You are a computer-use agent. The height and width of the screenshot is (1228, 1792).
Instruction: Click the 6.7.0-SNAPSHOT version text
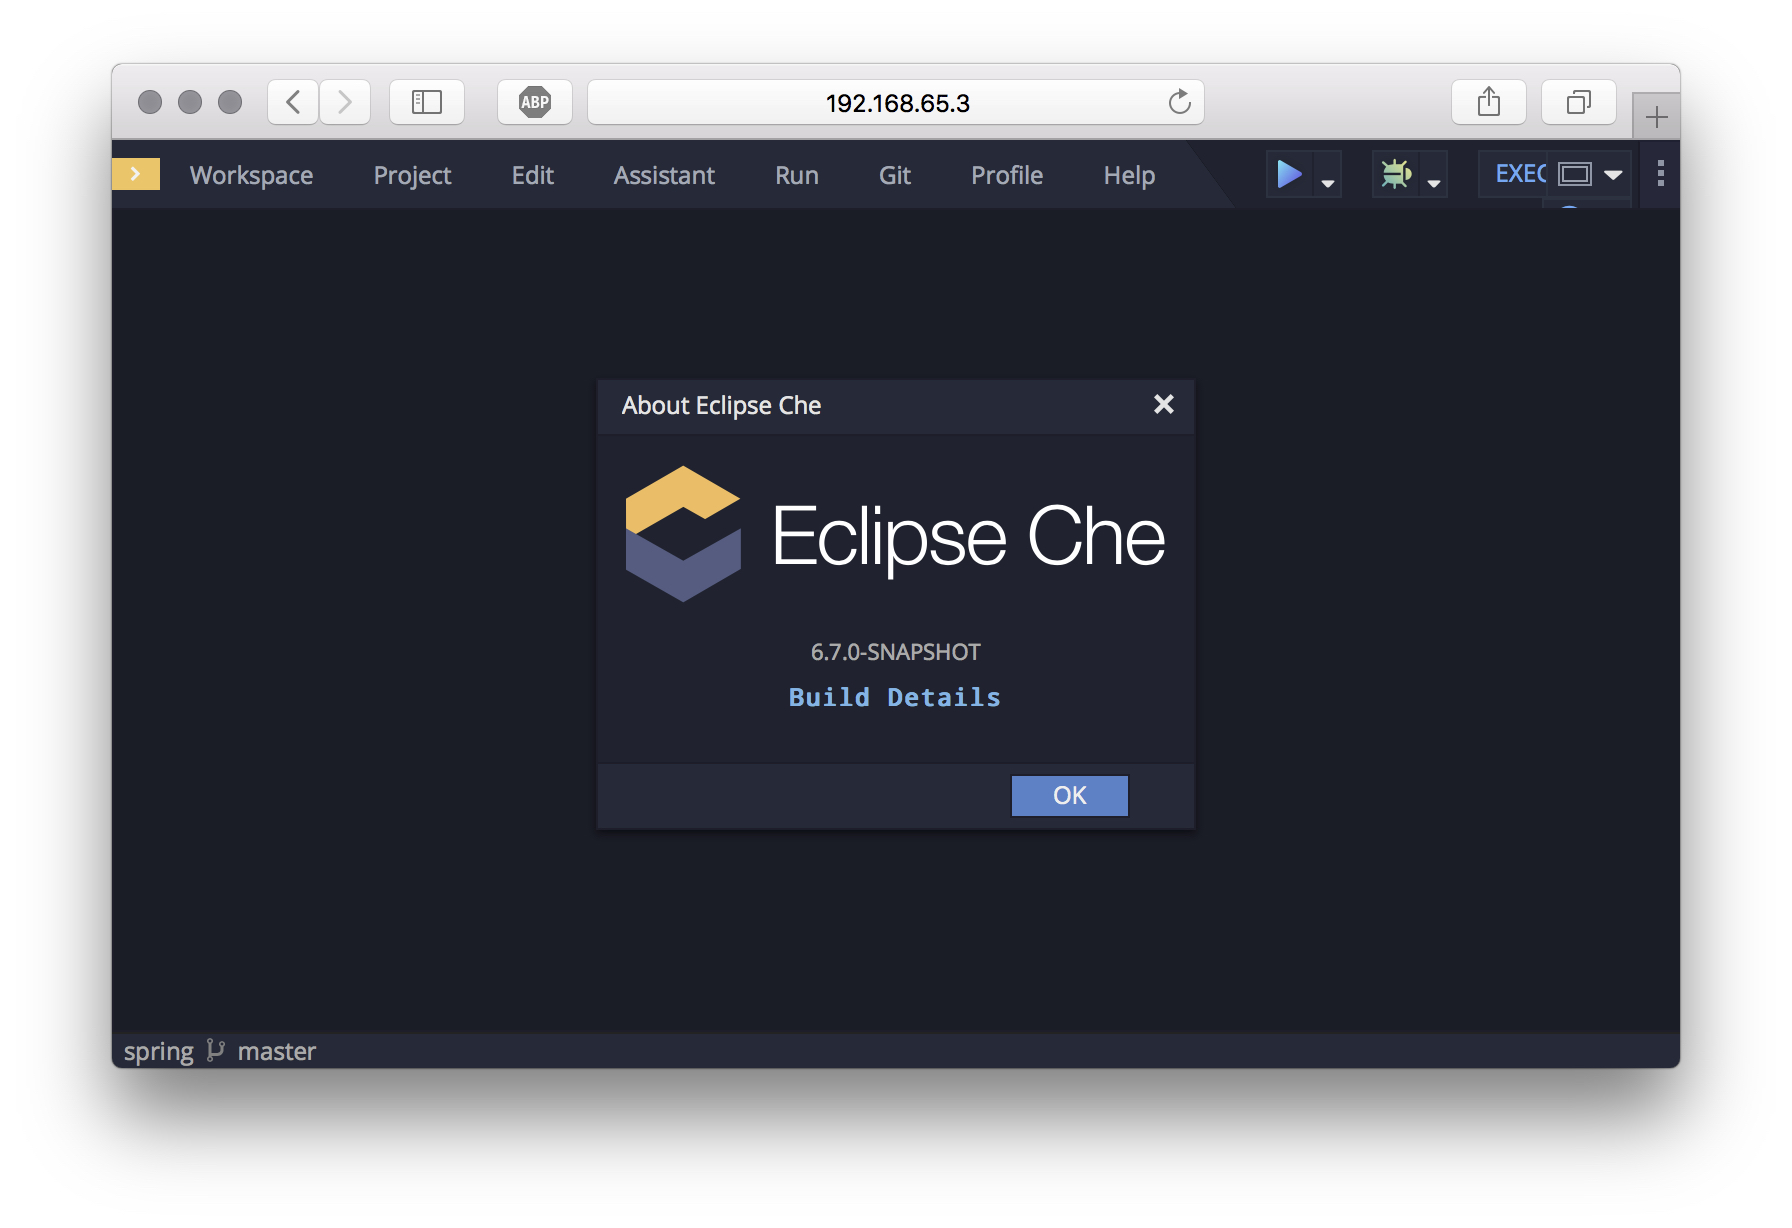click(x=895, y=652)
